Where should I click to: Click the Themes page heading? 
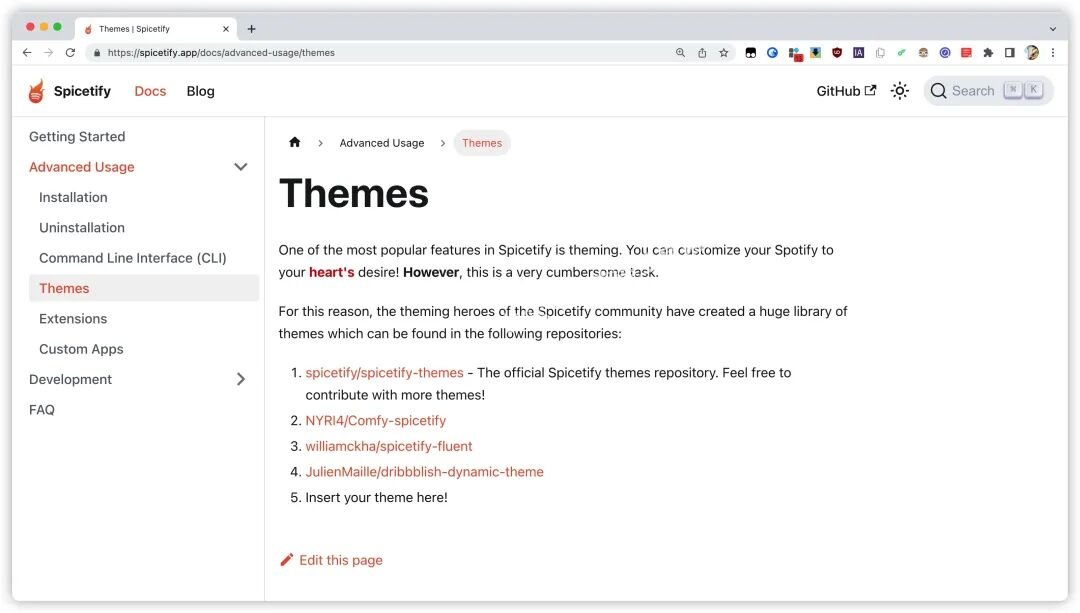click(x=353, y=193)
